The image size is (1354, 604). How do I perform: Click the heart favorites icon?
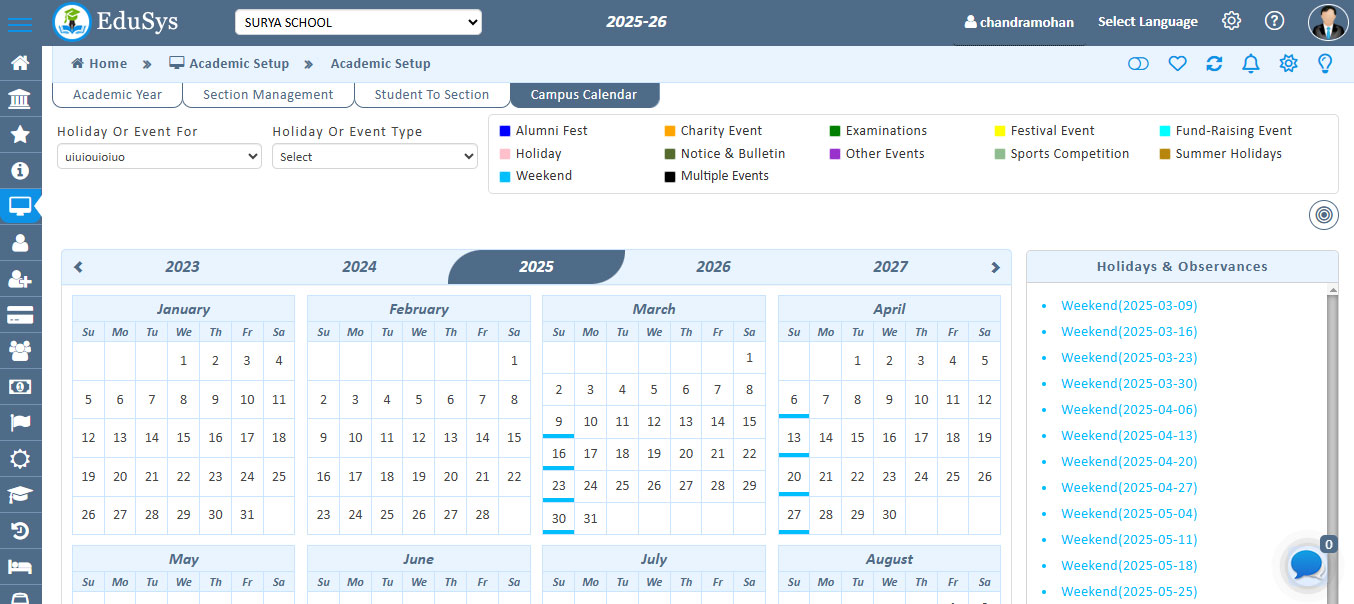click(x=1177, y=64)
